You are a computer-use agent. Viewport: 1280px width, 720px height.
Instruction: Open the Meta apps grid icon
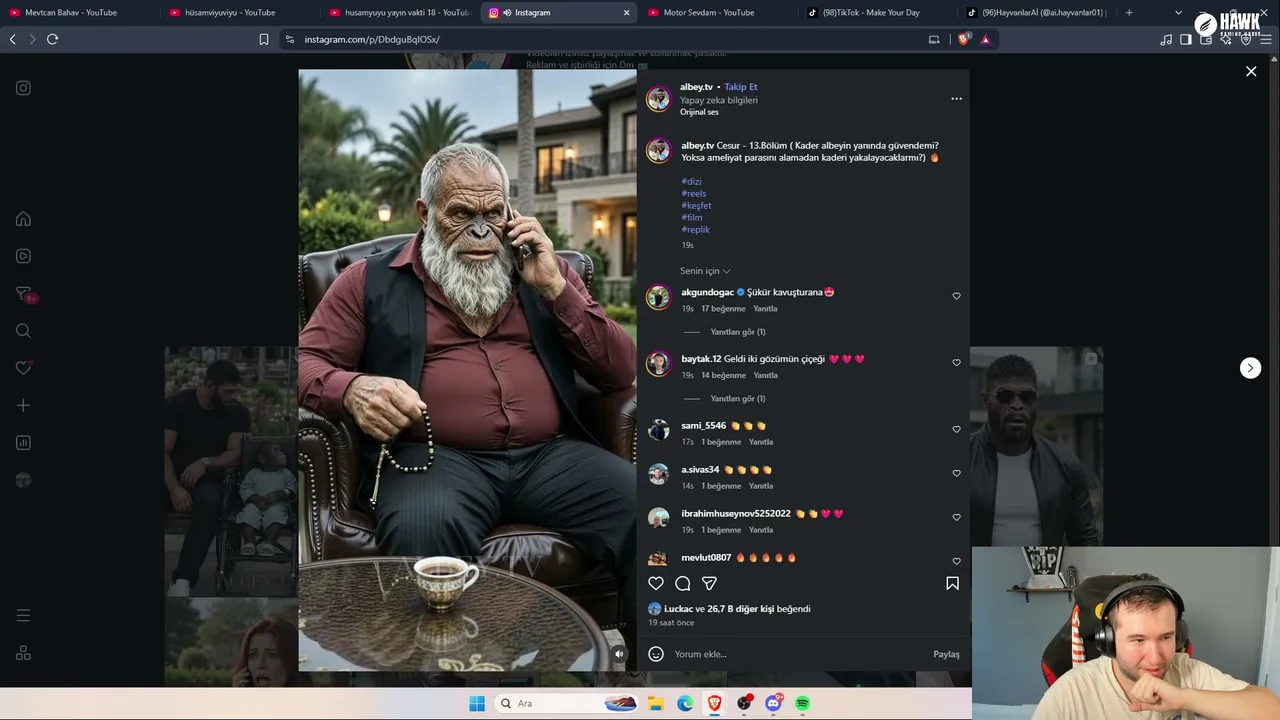click(23, 653)
